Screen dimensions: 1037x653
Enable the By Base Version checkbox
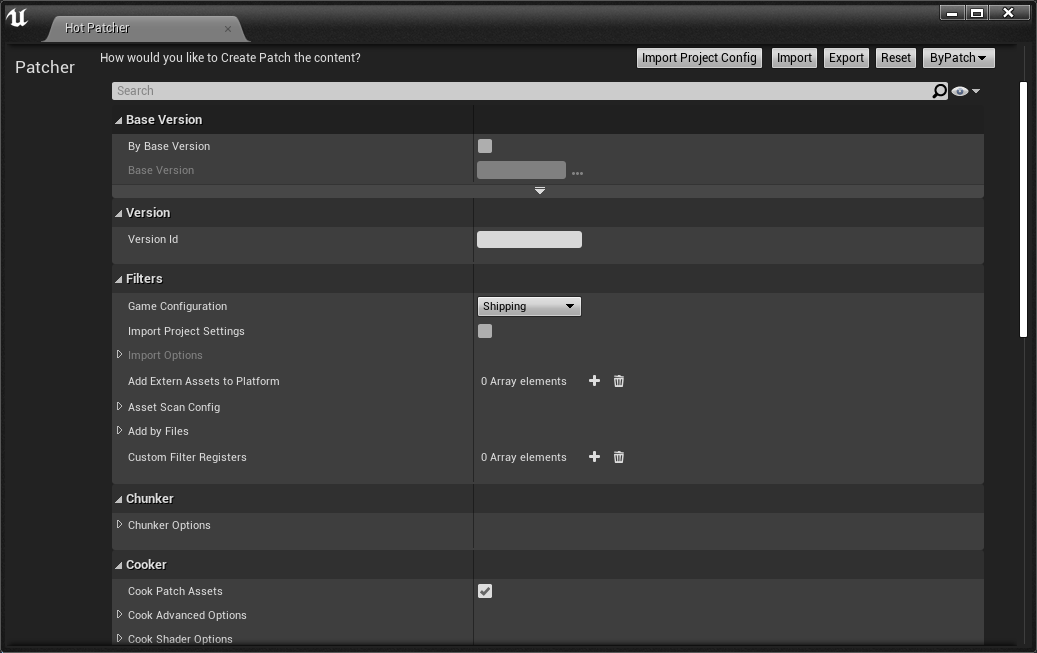pyautogui.click(x=485, y=146)
